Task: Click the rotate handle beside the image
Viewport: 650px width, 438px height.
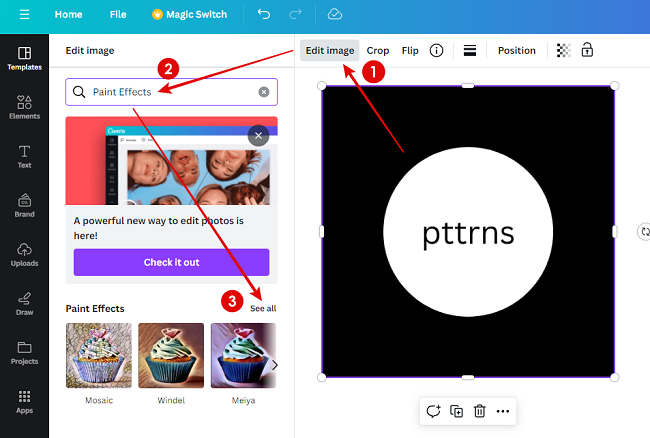Action: [644, 232]
